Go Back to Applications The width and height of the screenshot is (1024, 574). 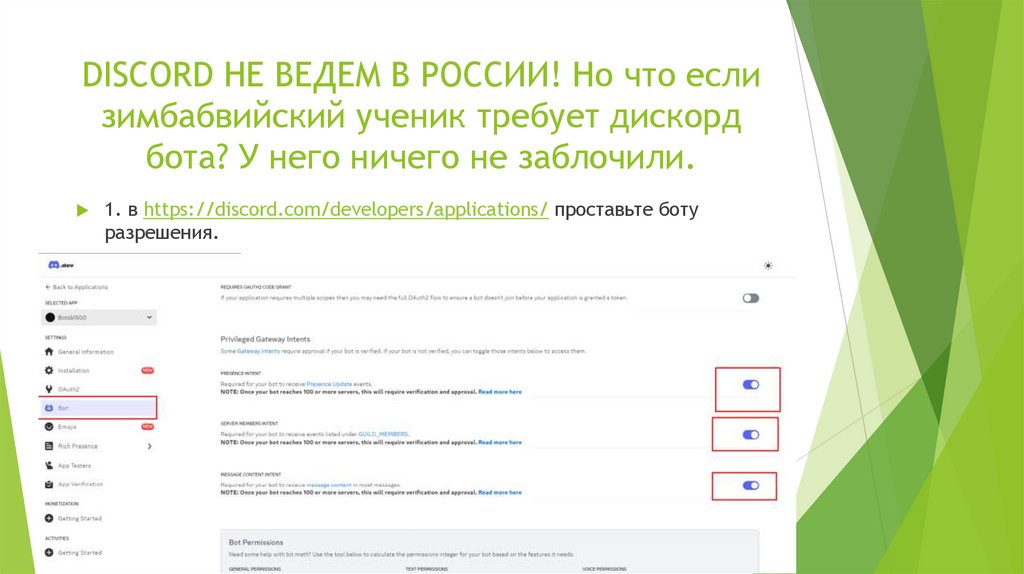coord(76,287)
